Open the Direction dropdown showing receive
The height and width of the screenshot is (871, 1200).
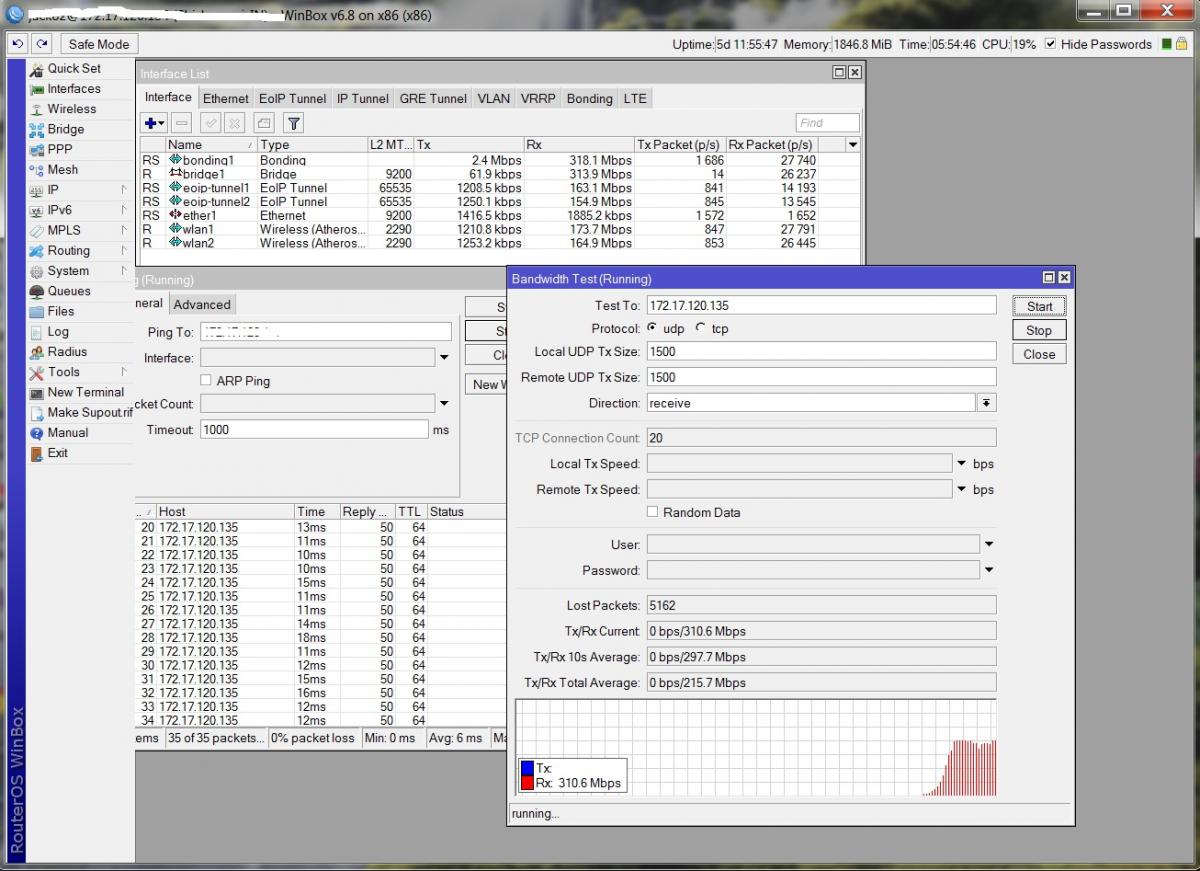(x=986, y=403)
